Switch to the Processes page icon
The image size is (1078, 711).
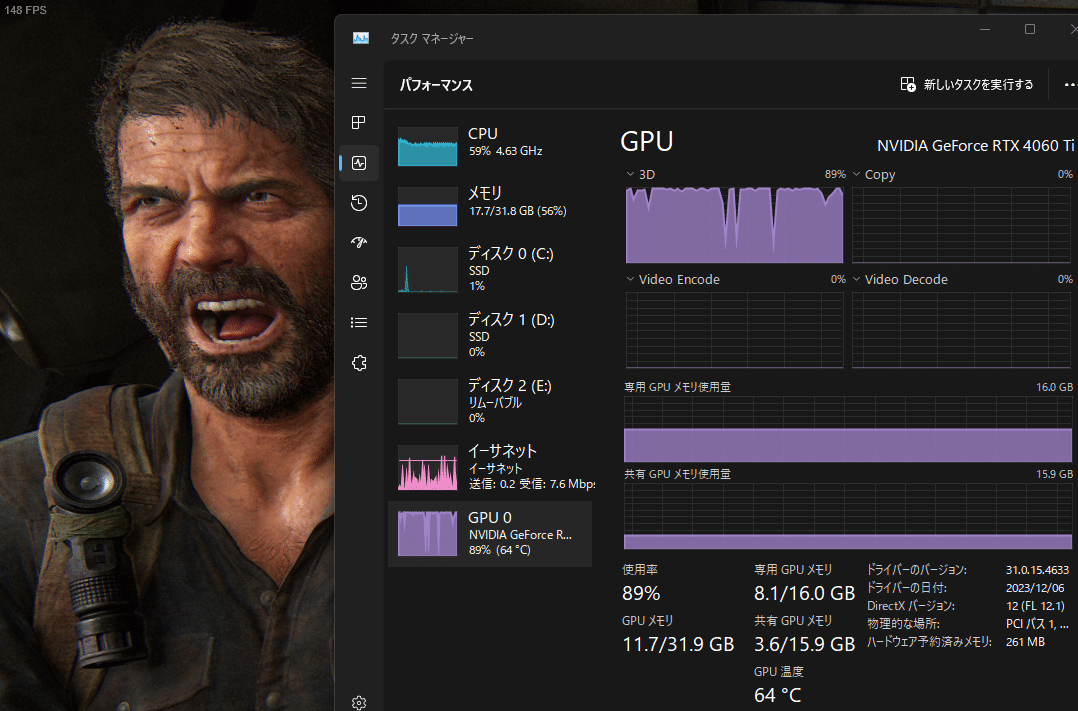click(x=359, y=122)
